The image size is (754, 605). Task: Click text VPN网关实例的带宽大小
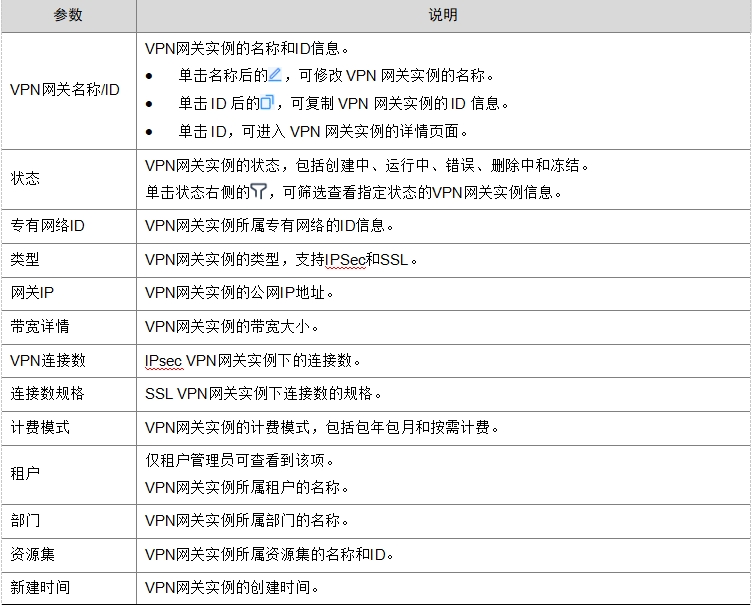[x=232, y=327]
